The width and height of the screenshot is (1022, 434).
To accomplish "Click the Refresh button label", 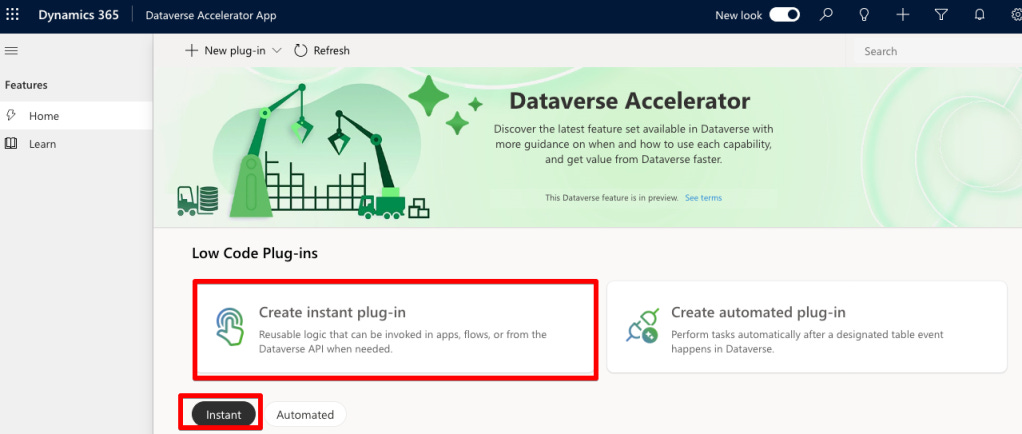I will [332, 51].
